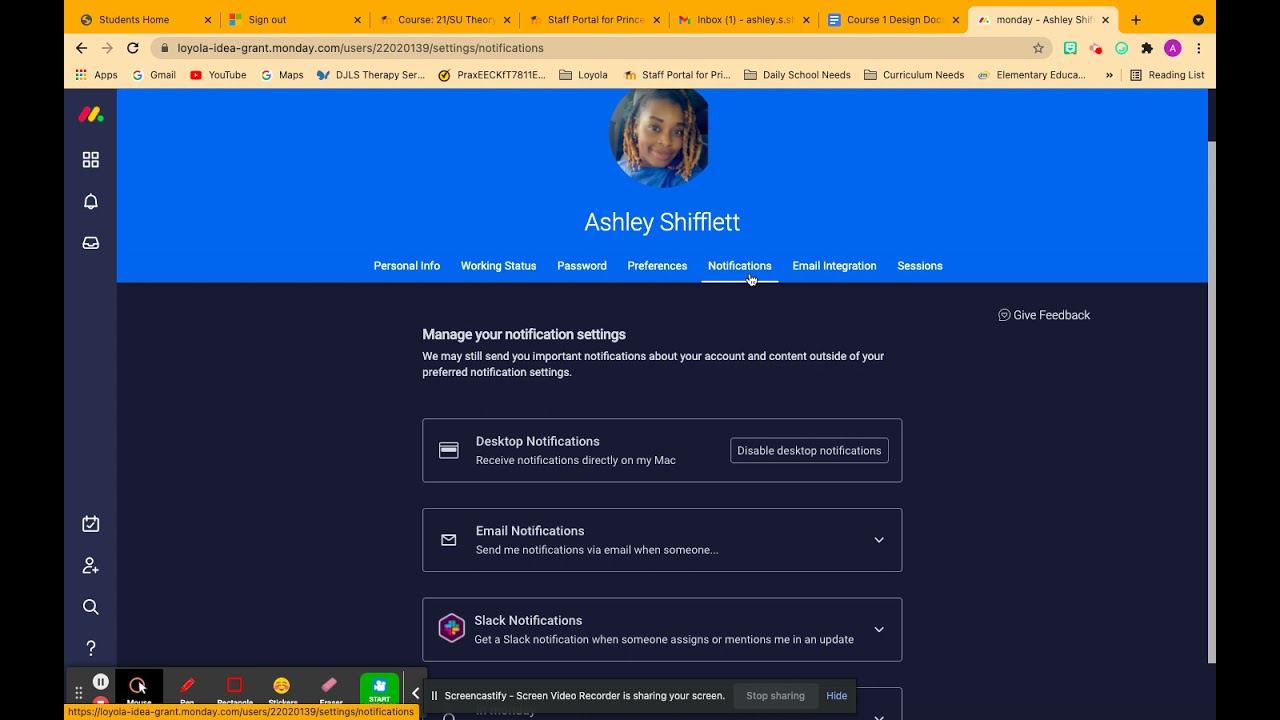Select the Screencastify Eraser tool
Image resolution: width=1280 pixels, height=720 pixels.
(x=330, y=687)
